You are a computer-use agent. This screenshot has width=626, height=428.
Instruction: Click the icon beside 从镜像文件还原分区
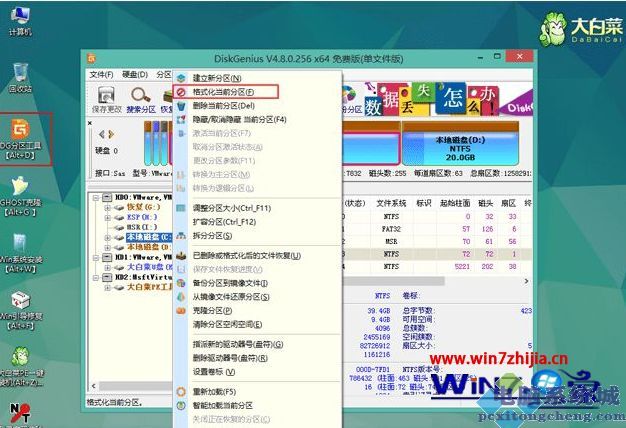tap(181, 297)
